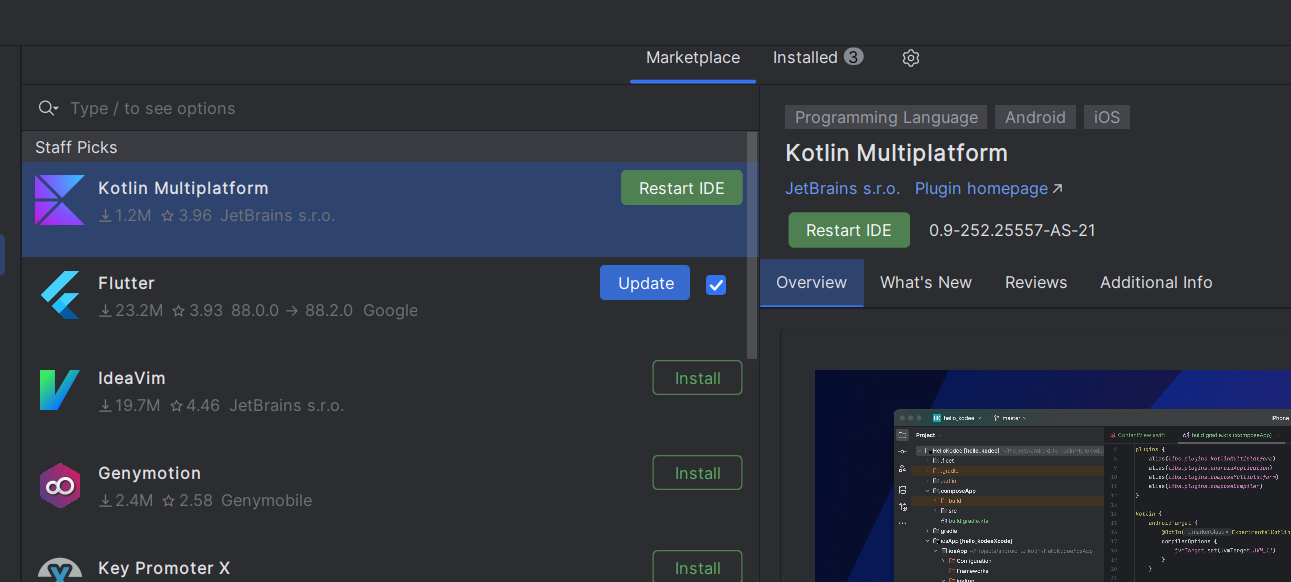
Task: Install the Genymotion plugin
Action: click(697, 473)
